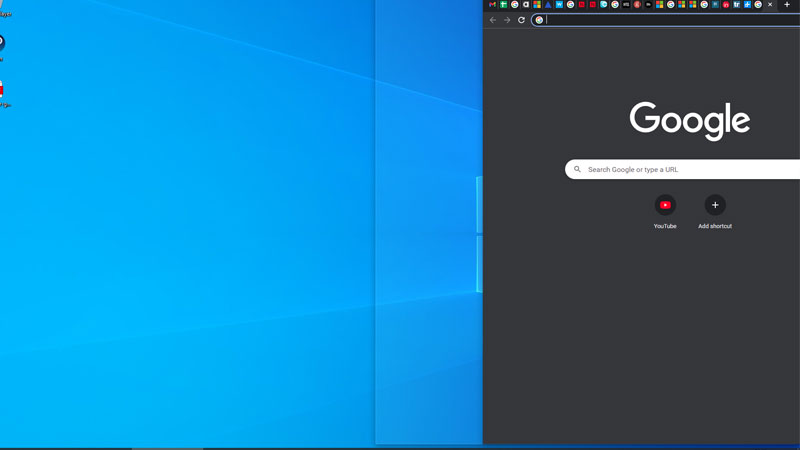800x450 pixels.
Task: Switch to the Gmail tab
Action: click(x=492, y=5)
